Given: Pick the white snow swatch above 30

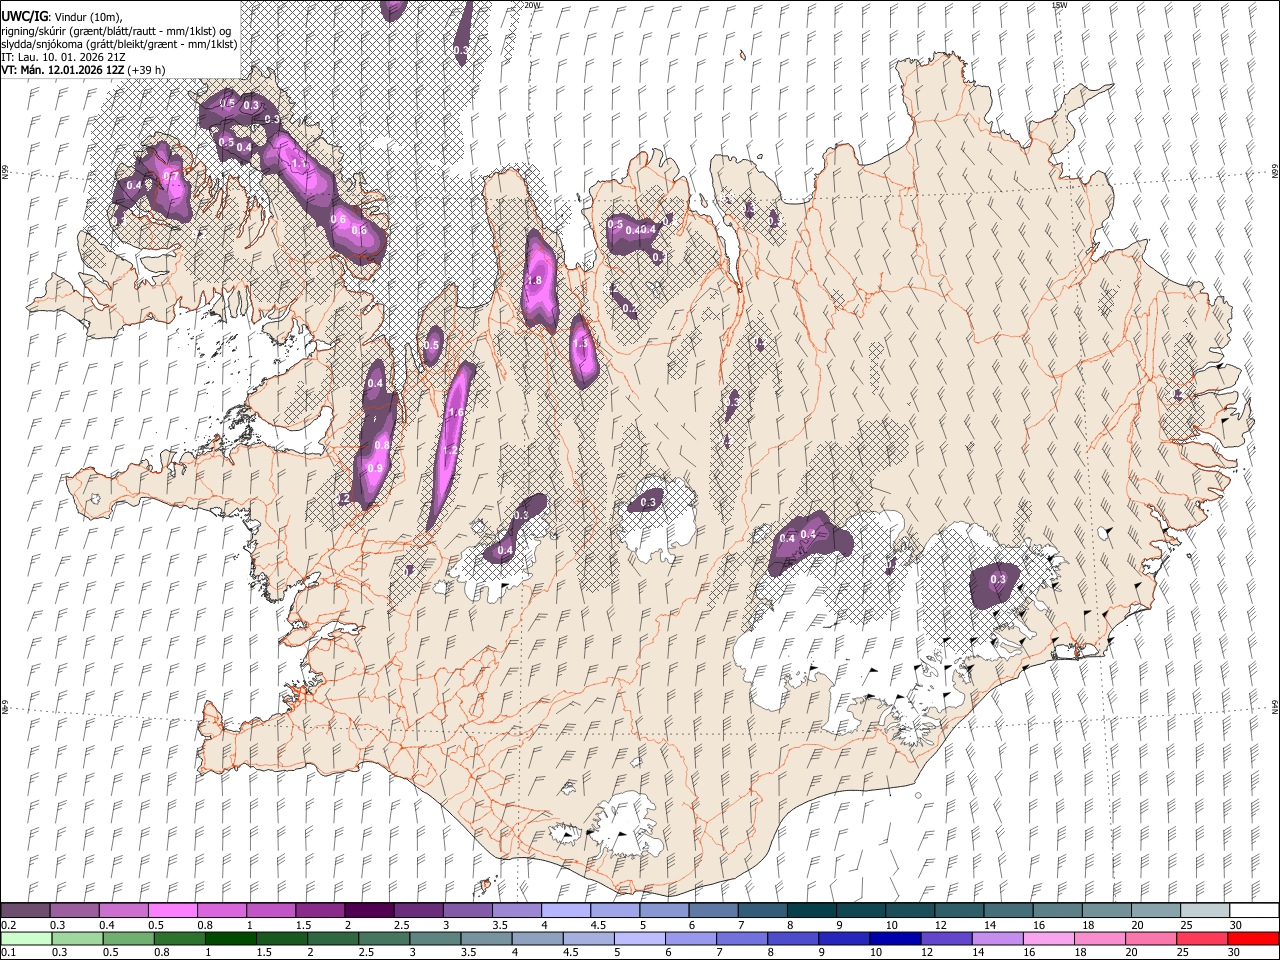Looking at the screenshot, I should click(1254, 911).
